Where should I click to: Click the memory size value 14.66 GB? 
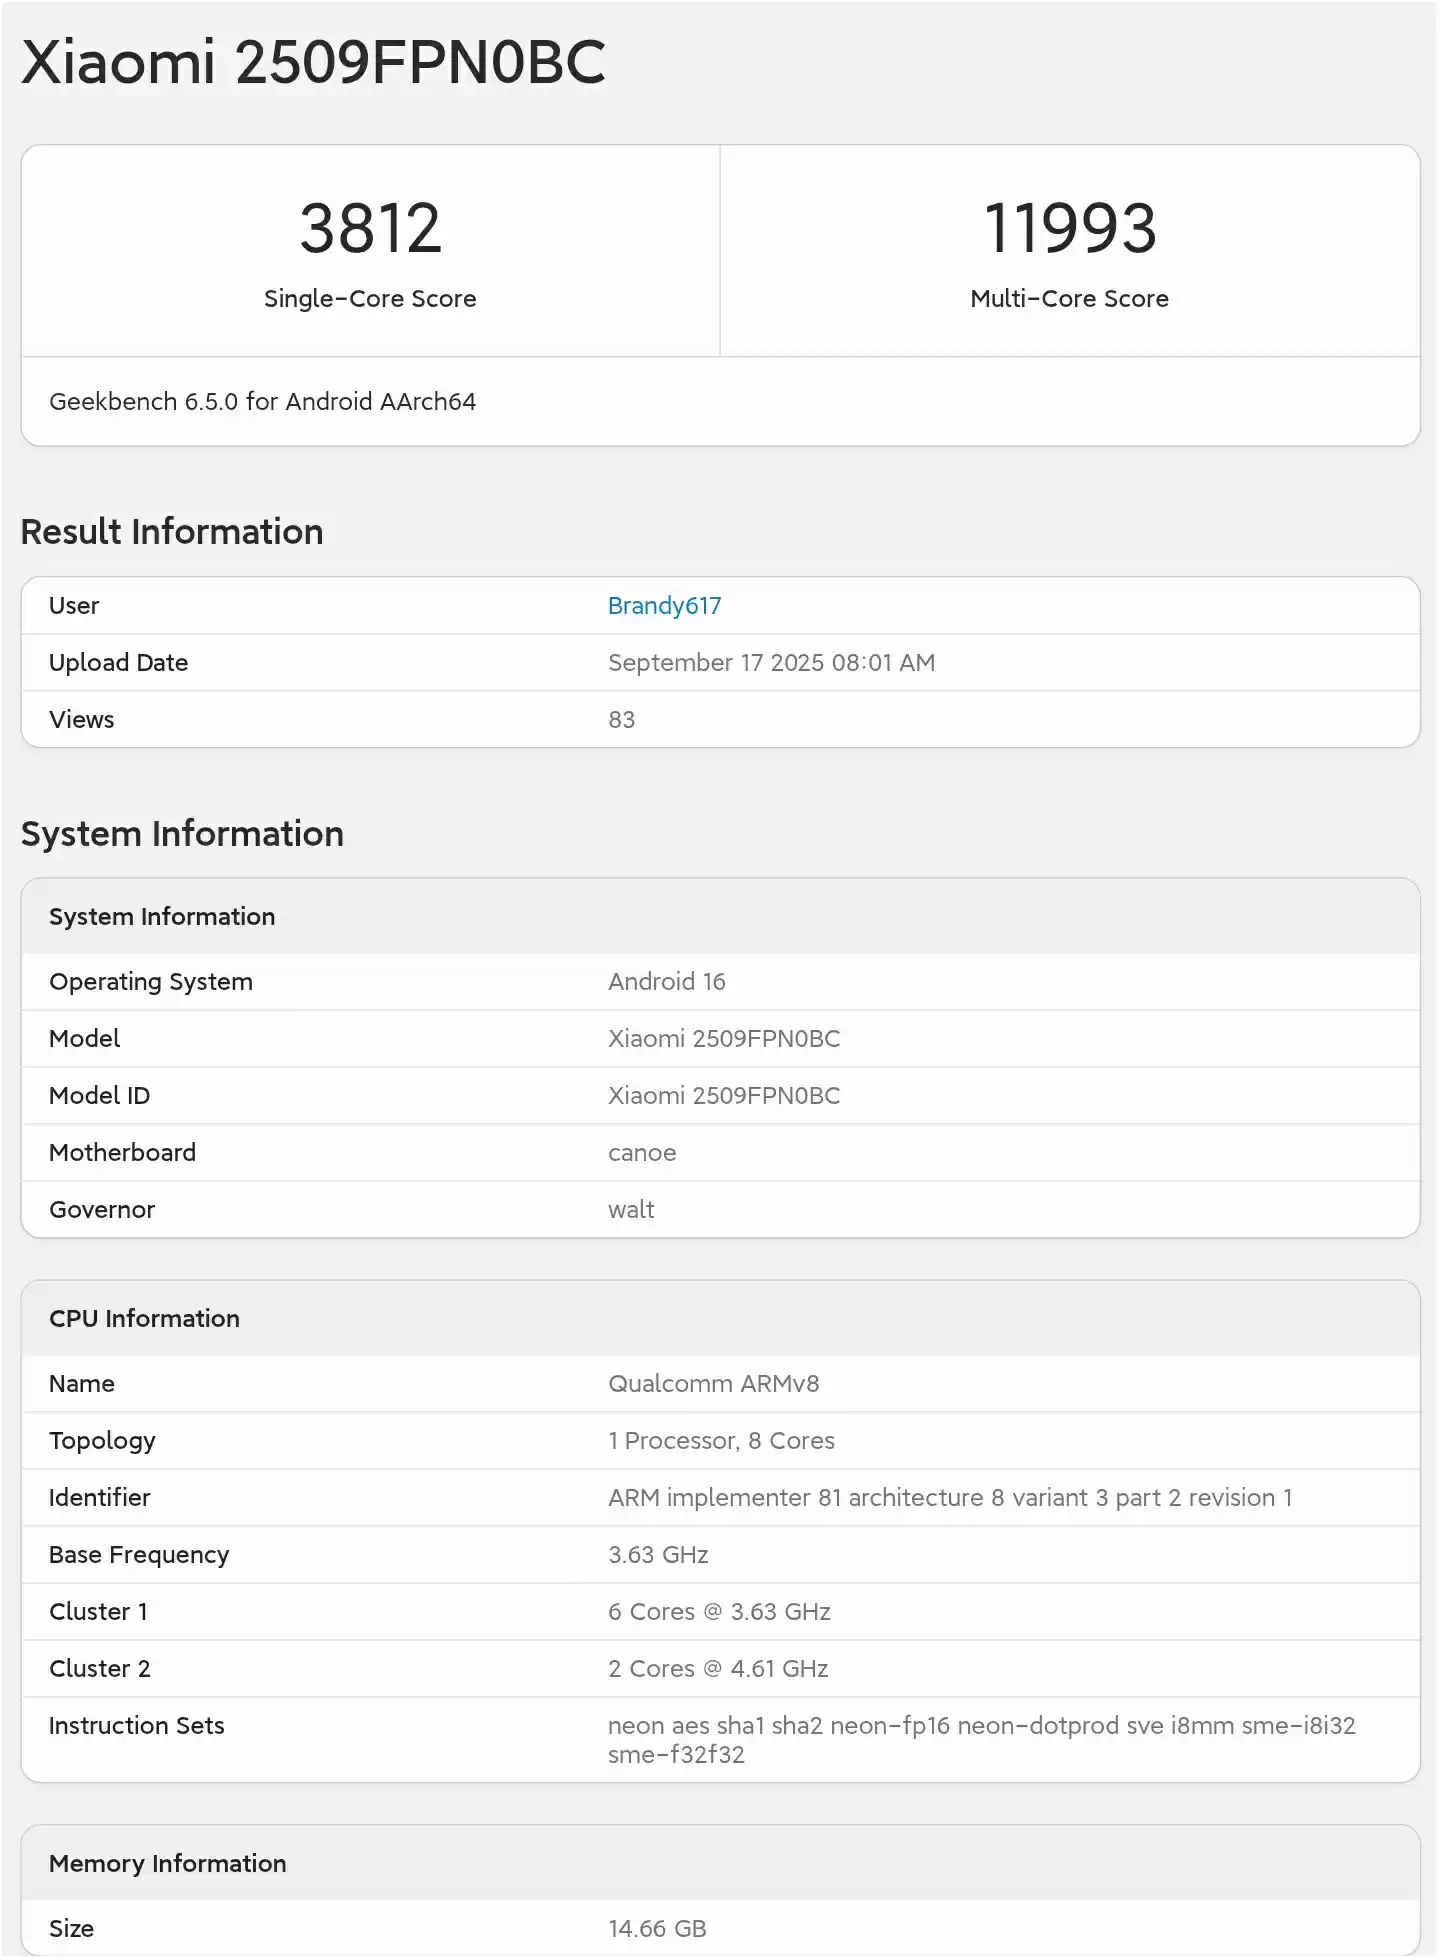tap(656, 1929)
